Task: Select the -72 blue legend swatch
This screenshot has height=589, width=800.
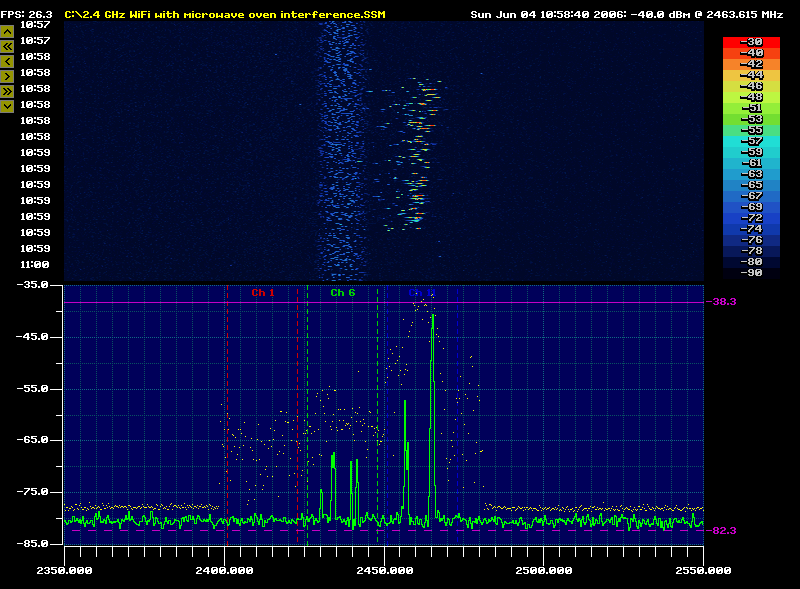Action: pyautogui.click(x=751, y=218)
